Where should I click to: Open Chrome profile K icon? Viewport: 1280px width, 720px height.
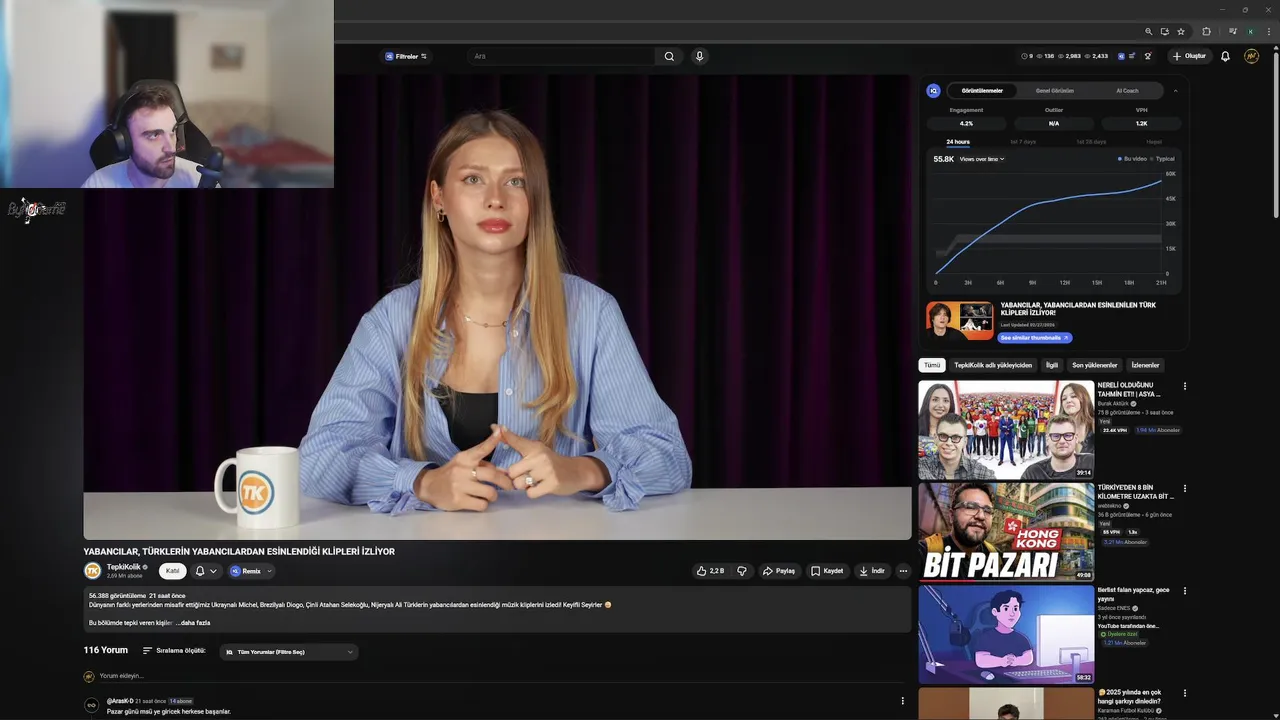(1250, 31)
